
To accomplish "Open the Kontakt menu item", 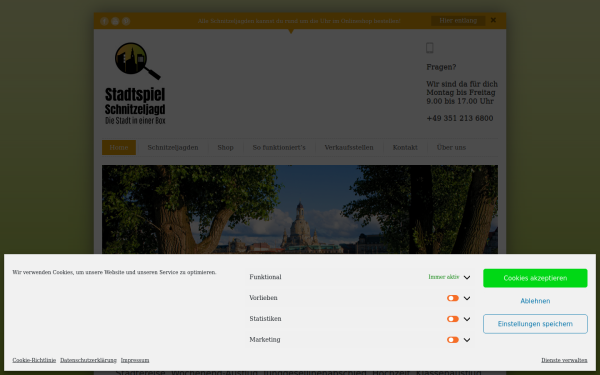I will [x=405, y=147].
